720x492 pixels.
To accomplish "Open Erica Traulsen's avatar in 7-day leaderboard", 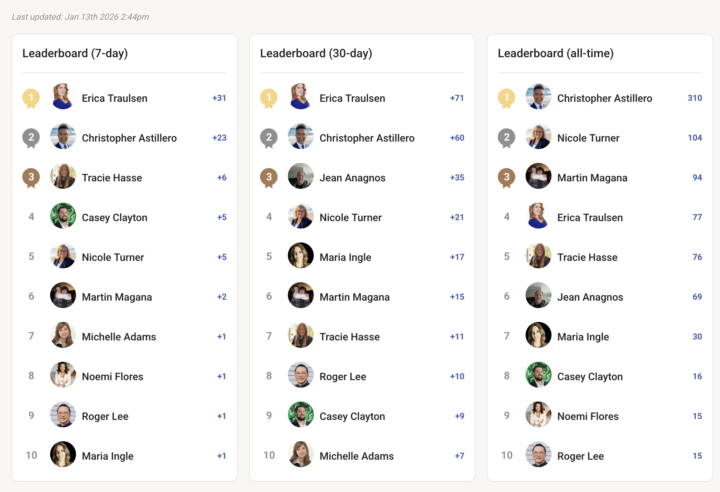I will [x=63, y=96].
